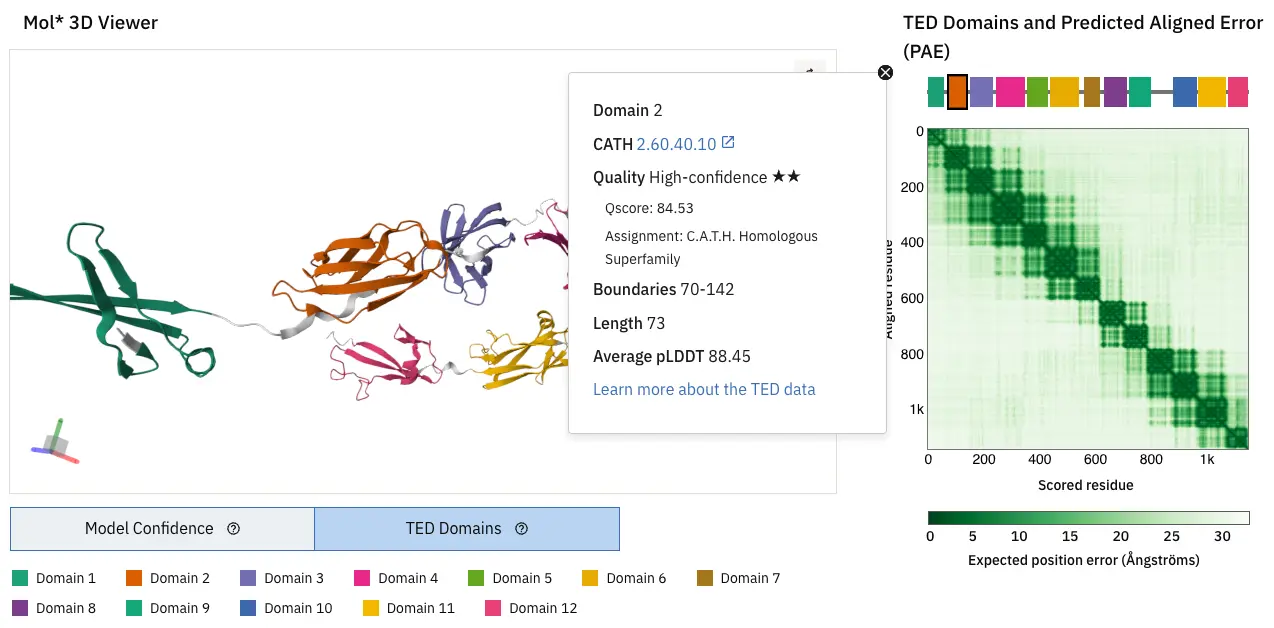Switch to the Model Confidence tab
This screenshot has height=628, width=1274.
(x=162, y=529)
